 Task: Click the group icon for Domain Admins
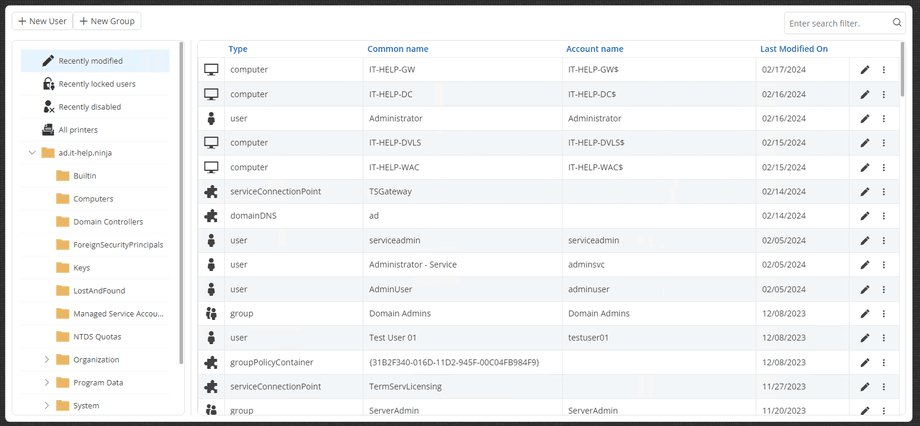211,313
